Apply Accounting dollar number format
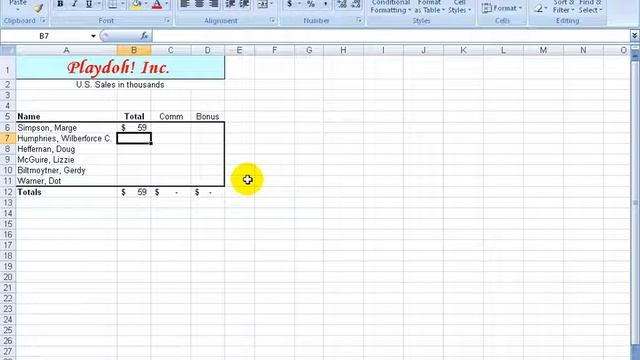 [x=289, y=4]
